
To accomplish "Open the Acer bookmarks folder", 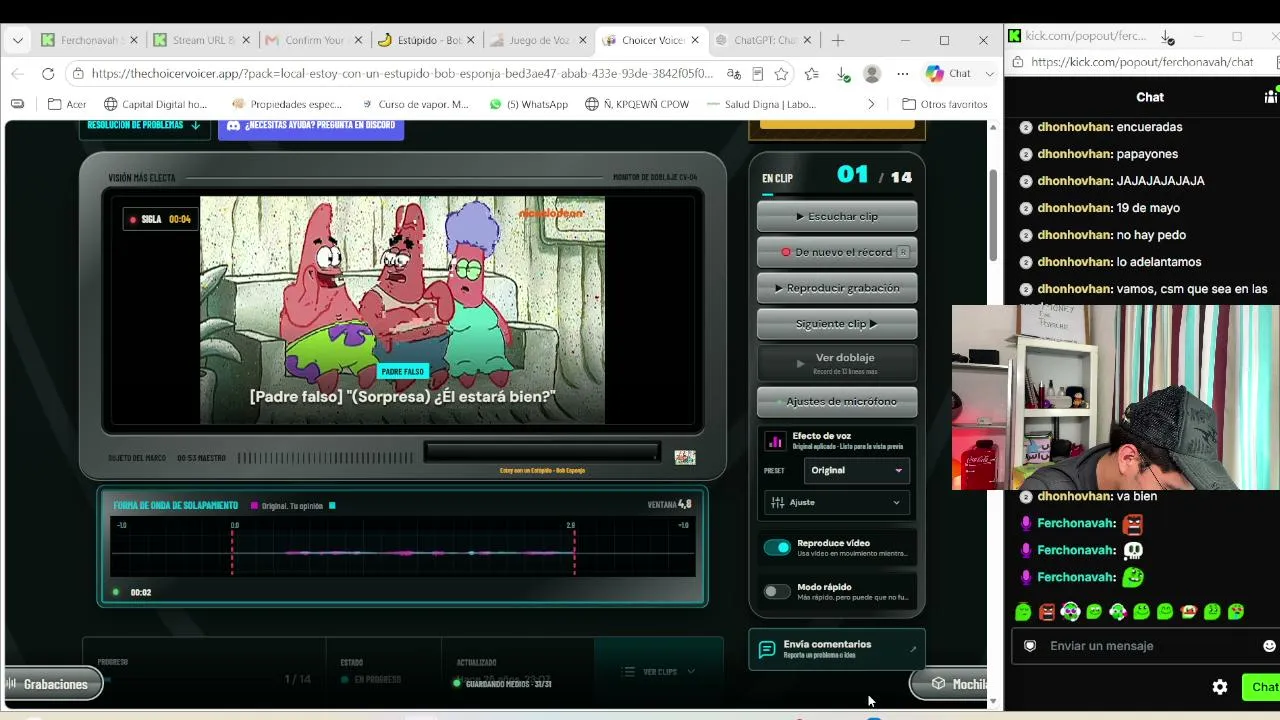I will 67,104.
